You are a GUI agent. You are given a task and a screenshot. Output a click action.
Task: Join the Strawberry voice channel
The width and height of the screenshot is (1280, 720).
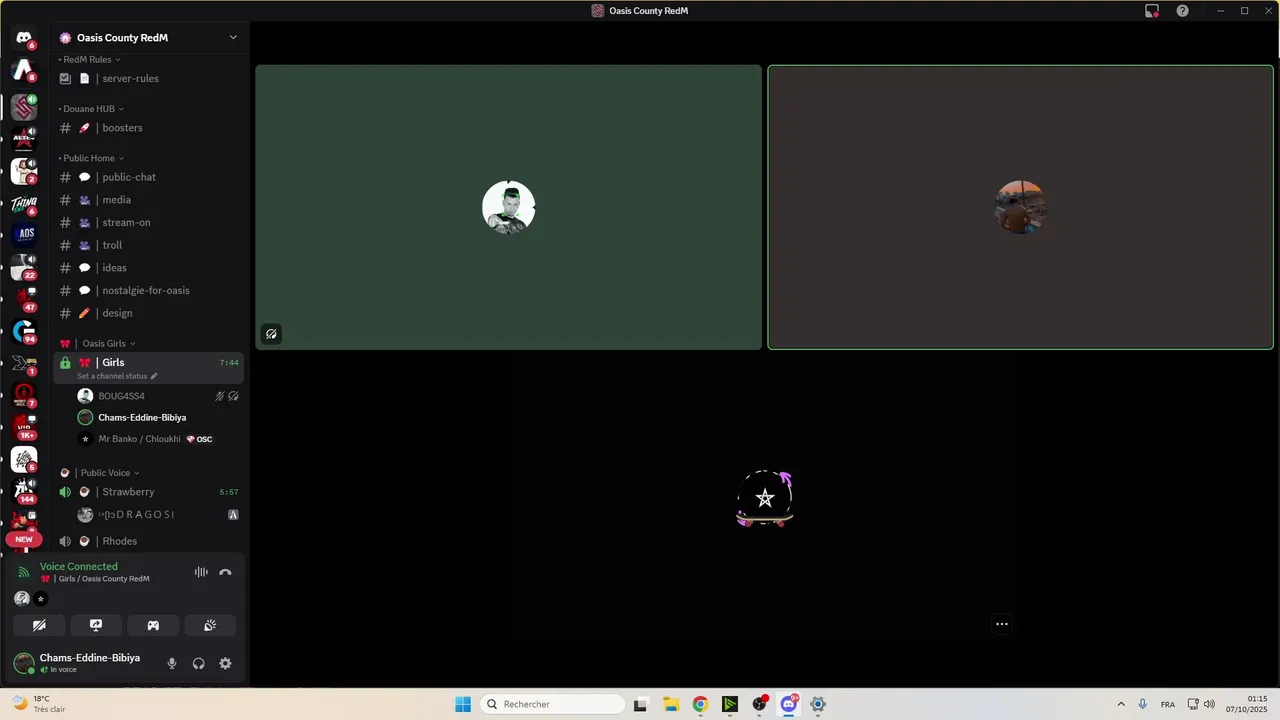point(149,492)
